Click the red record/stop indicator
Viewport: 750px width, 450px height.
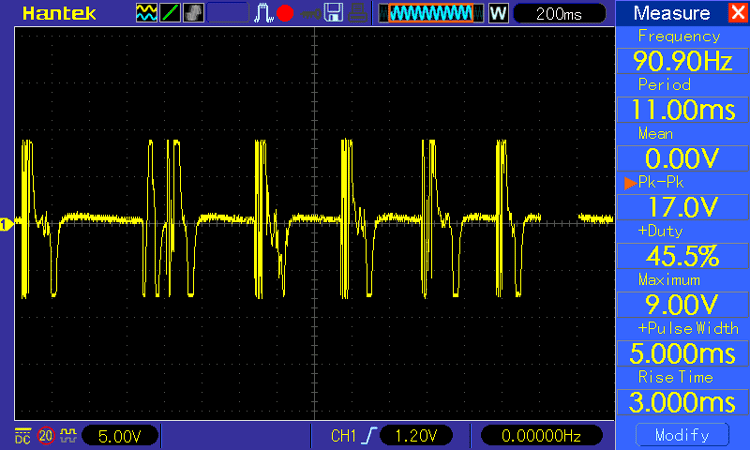[285, 13]
